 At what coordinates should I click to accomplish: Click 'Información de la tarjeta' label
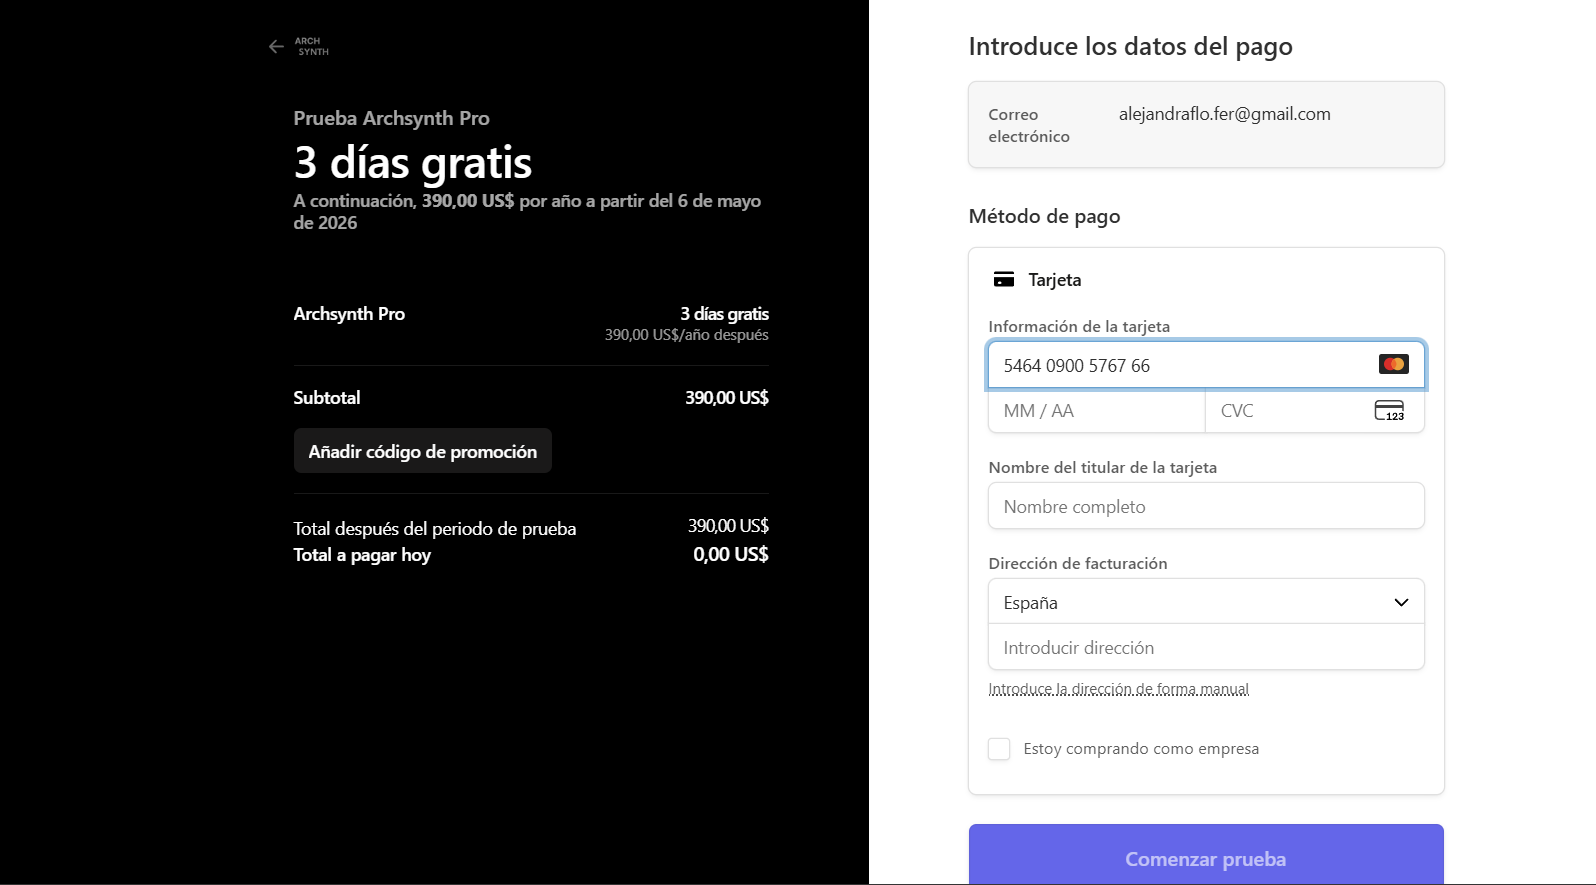pyautogui.click(x=1079, y=326)
